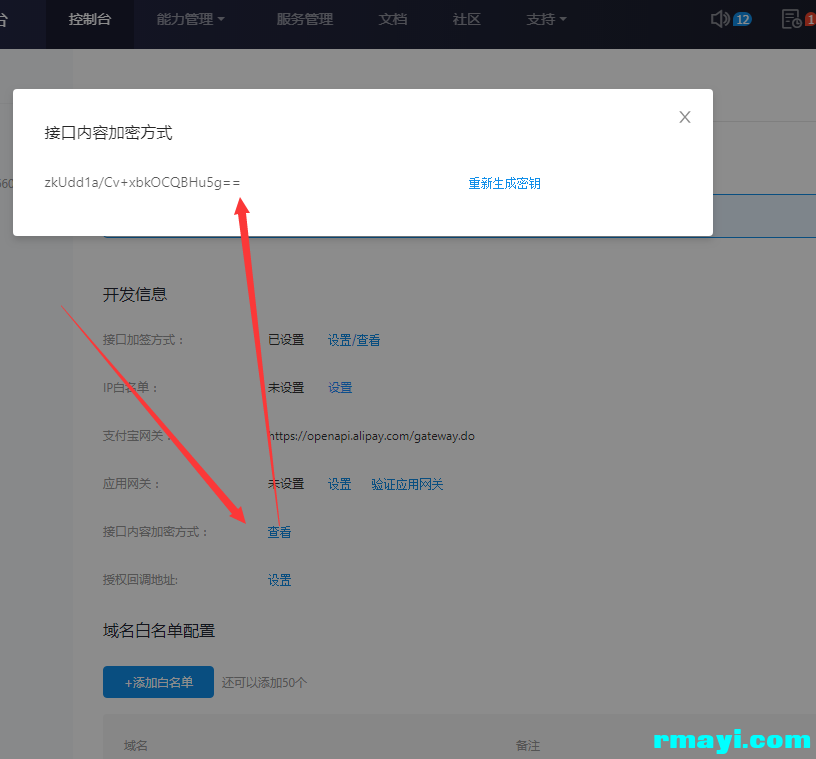The width and height of the screenshot is (816, 759).
Task: Click the speaker notification icon
Action: click(720, 19)
